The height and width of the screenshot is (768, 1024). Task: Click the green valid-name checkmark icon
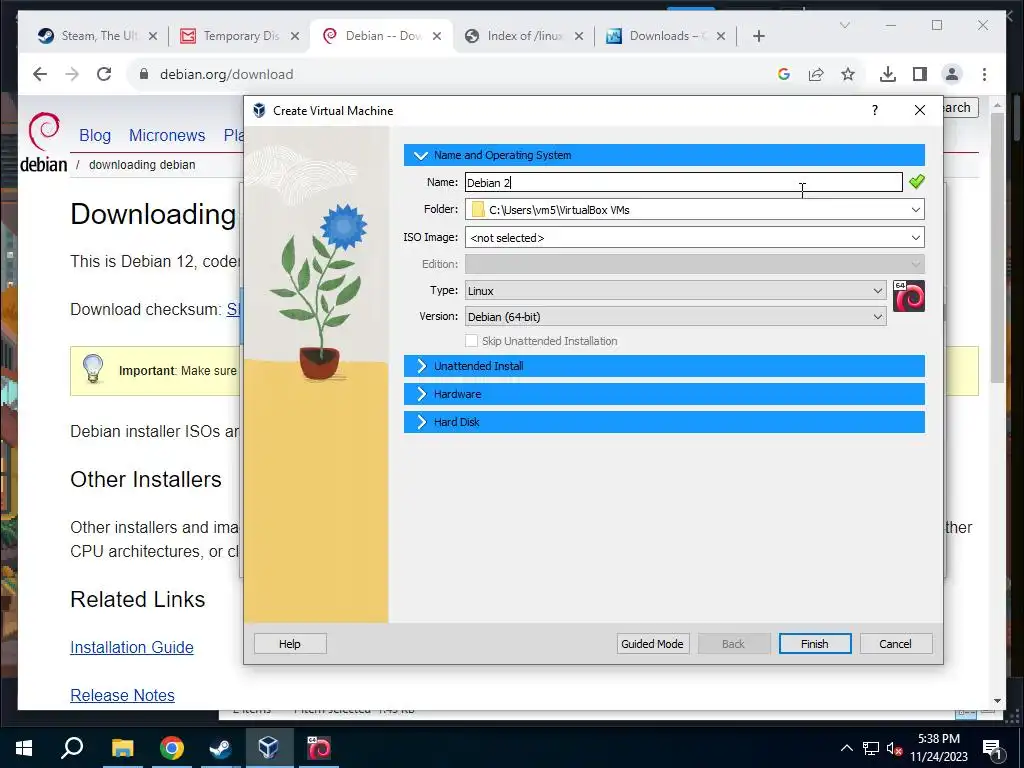click(916, 182)
